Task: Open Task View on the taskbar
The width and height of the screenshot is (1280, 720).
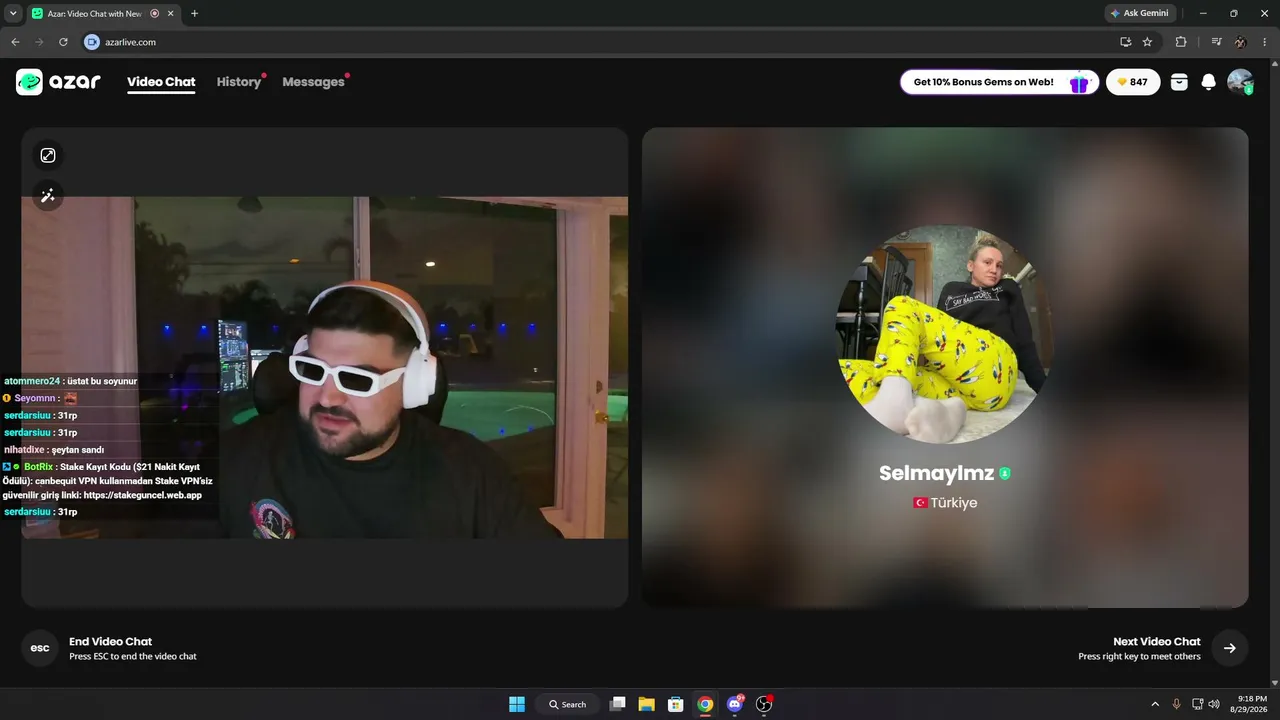Action: click(618, 704)
